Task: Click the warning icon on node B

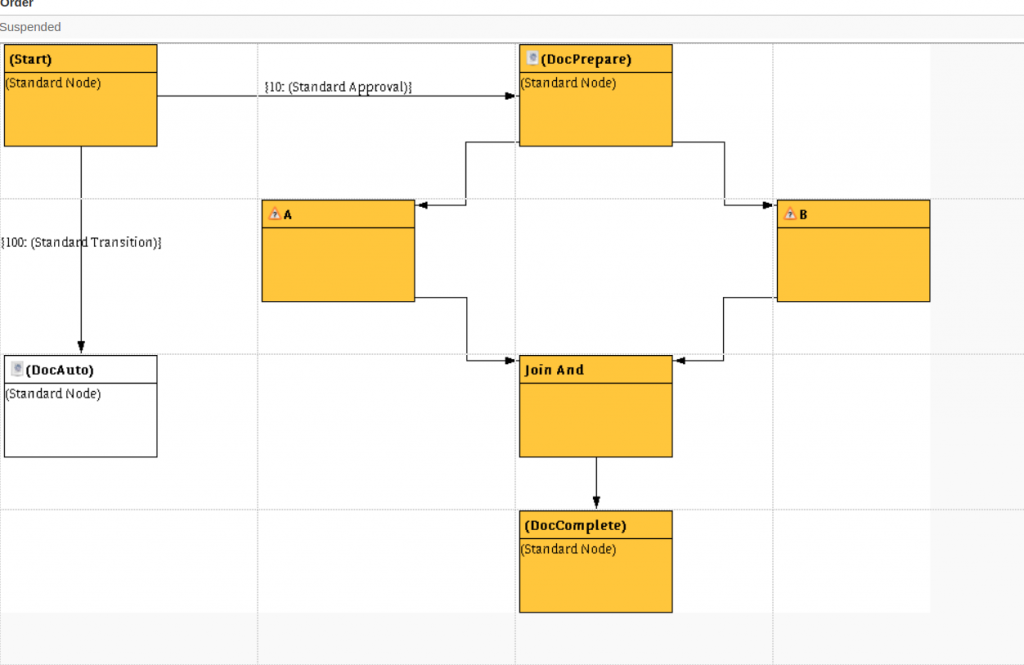Action: point(790,214)
